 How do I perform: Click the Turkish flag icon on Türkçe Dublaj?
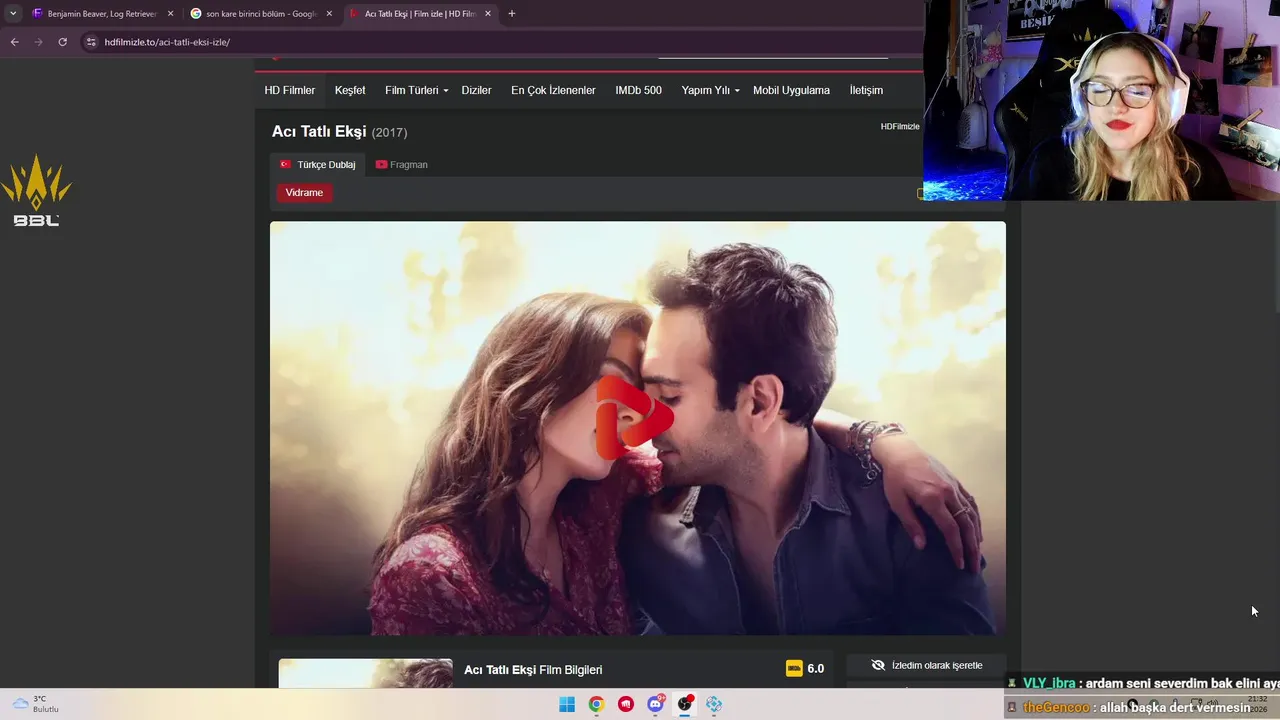285,164
